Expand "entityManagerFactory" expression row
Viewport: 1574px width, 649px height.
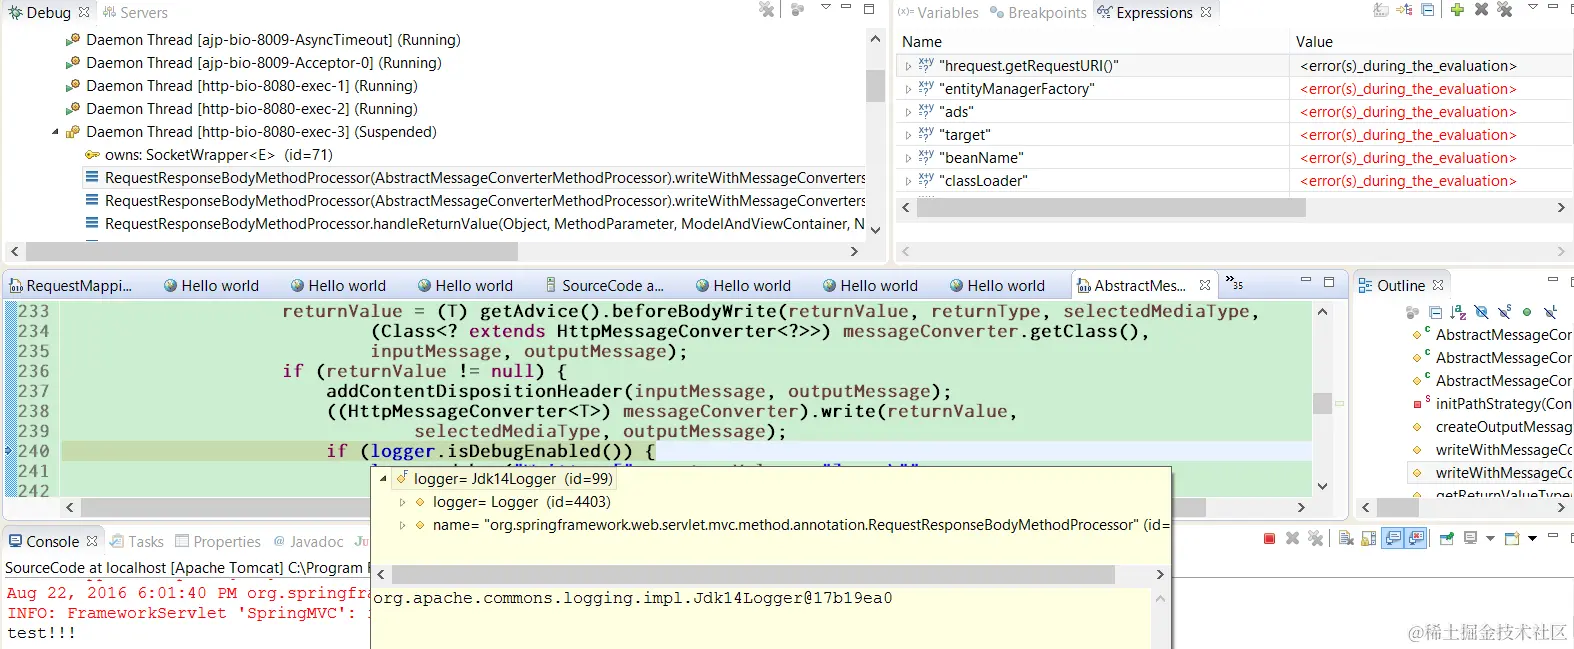(x=908, y=89)
